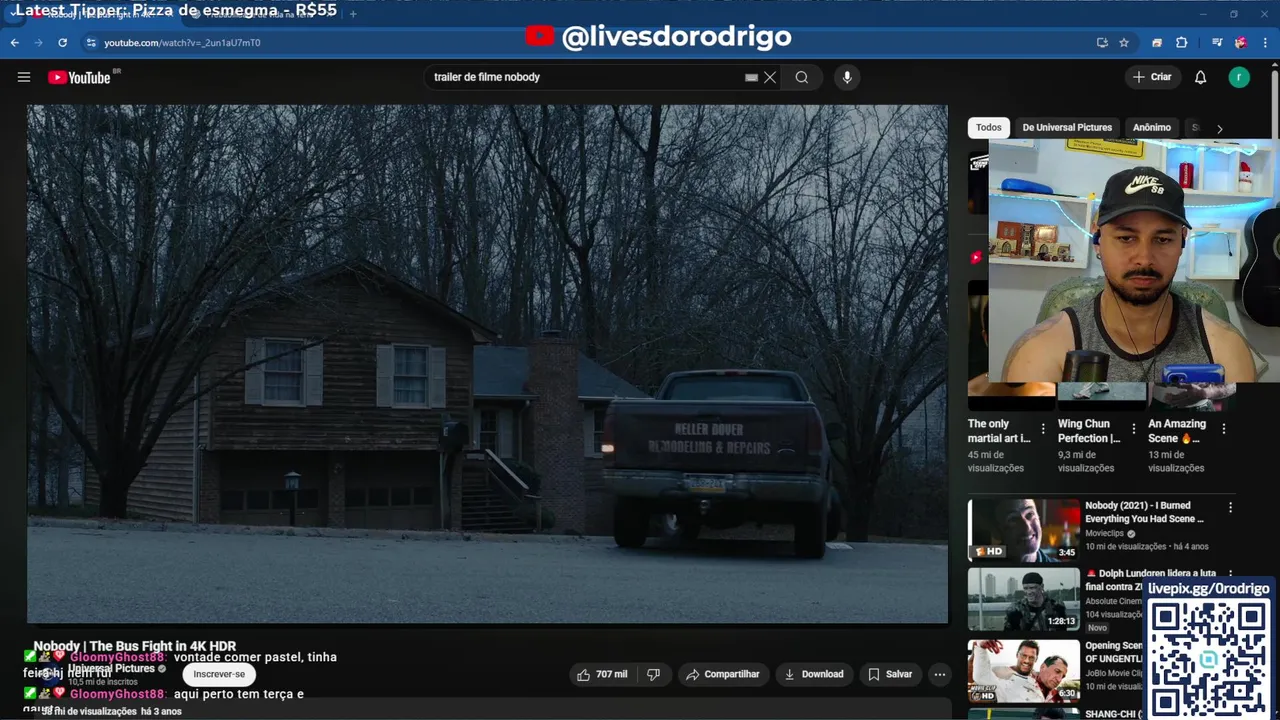Open 'Nobody (2021) - I Burned Everything' title

1145,512
